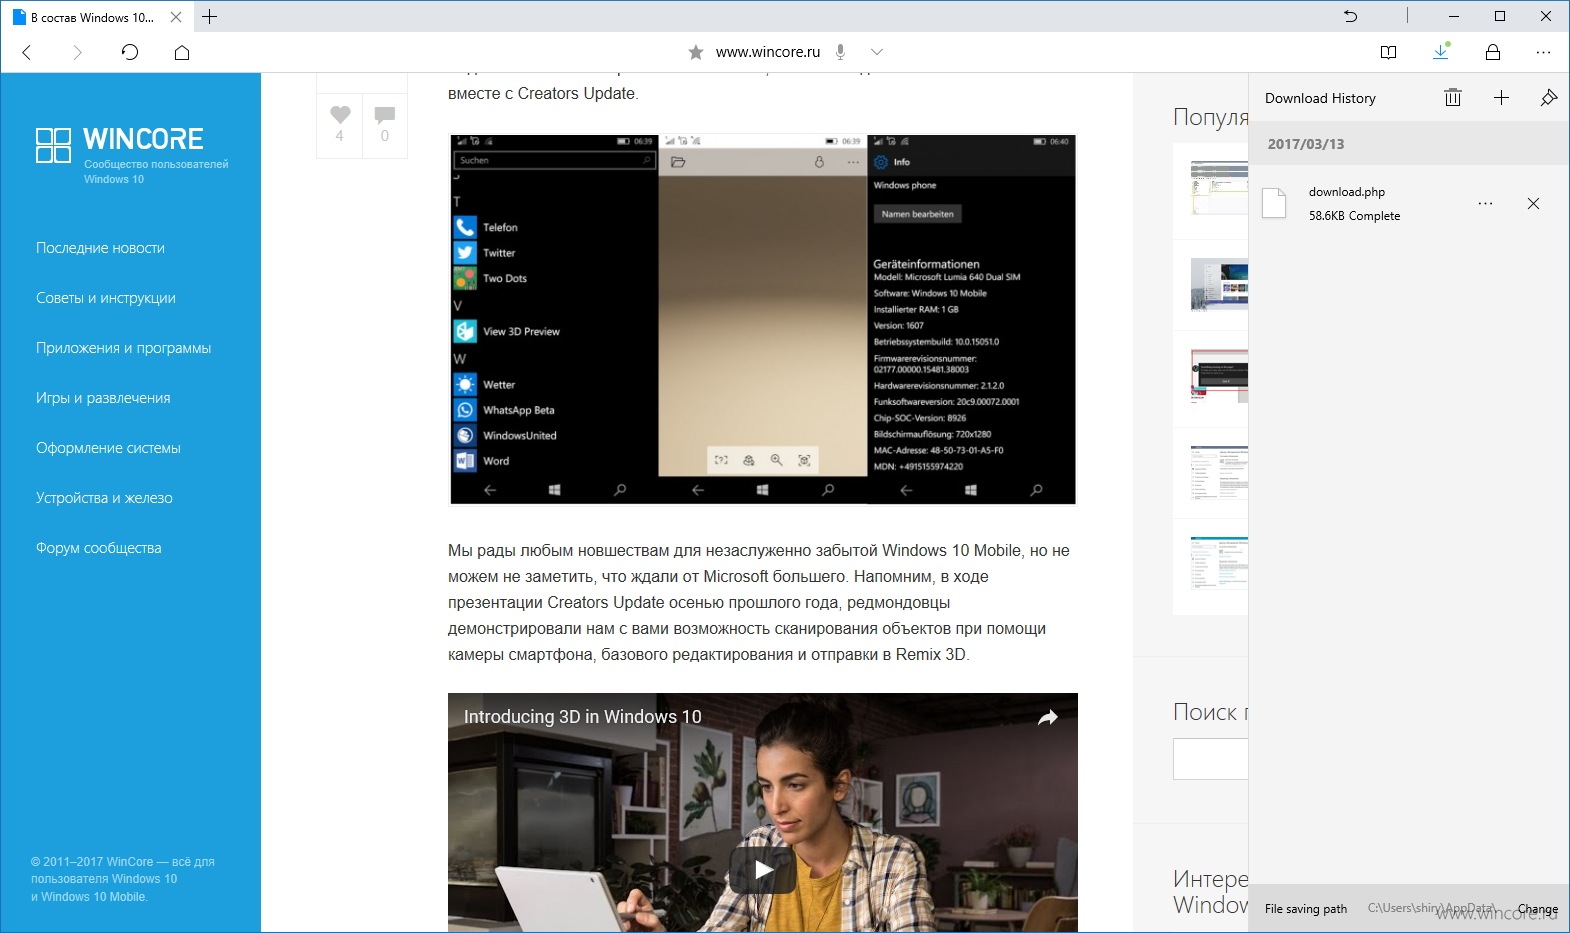This screenshot has height=933, width=1570.
Task: Open Советы и инструкции section
Action: coord(106,298)
